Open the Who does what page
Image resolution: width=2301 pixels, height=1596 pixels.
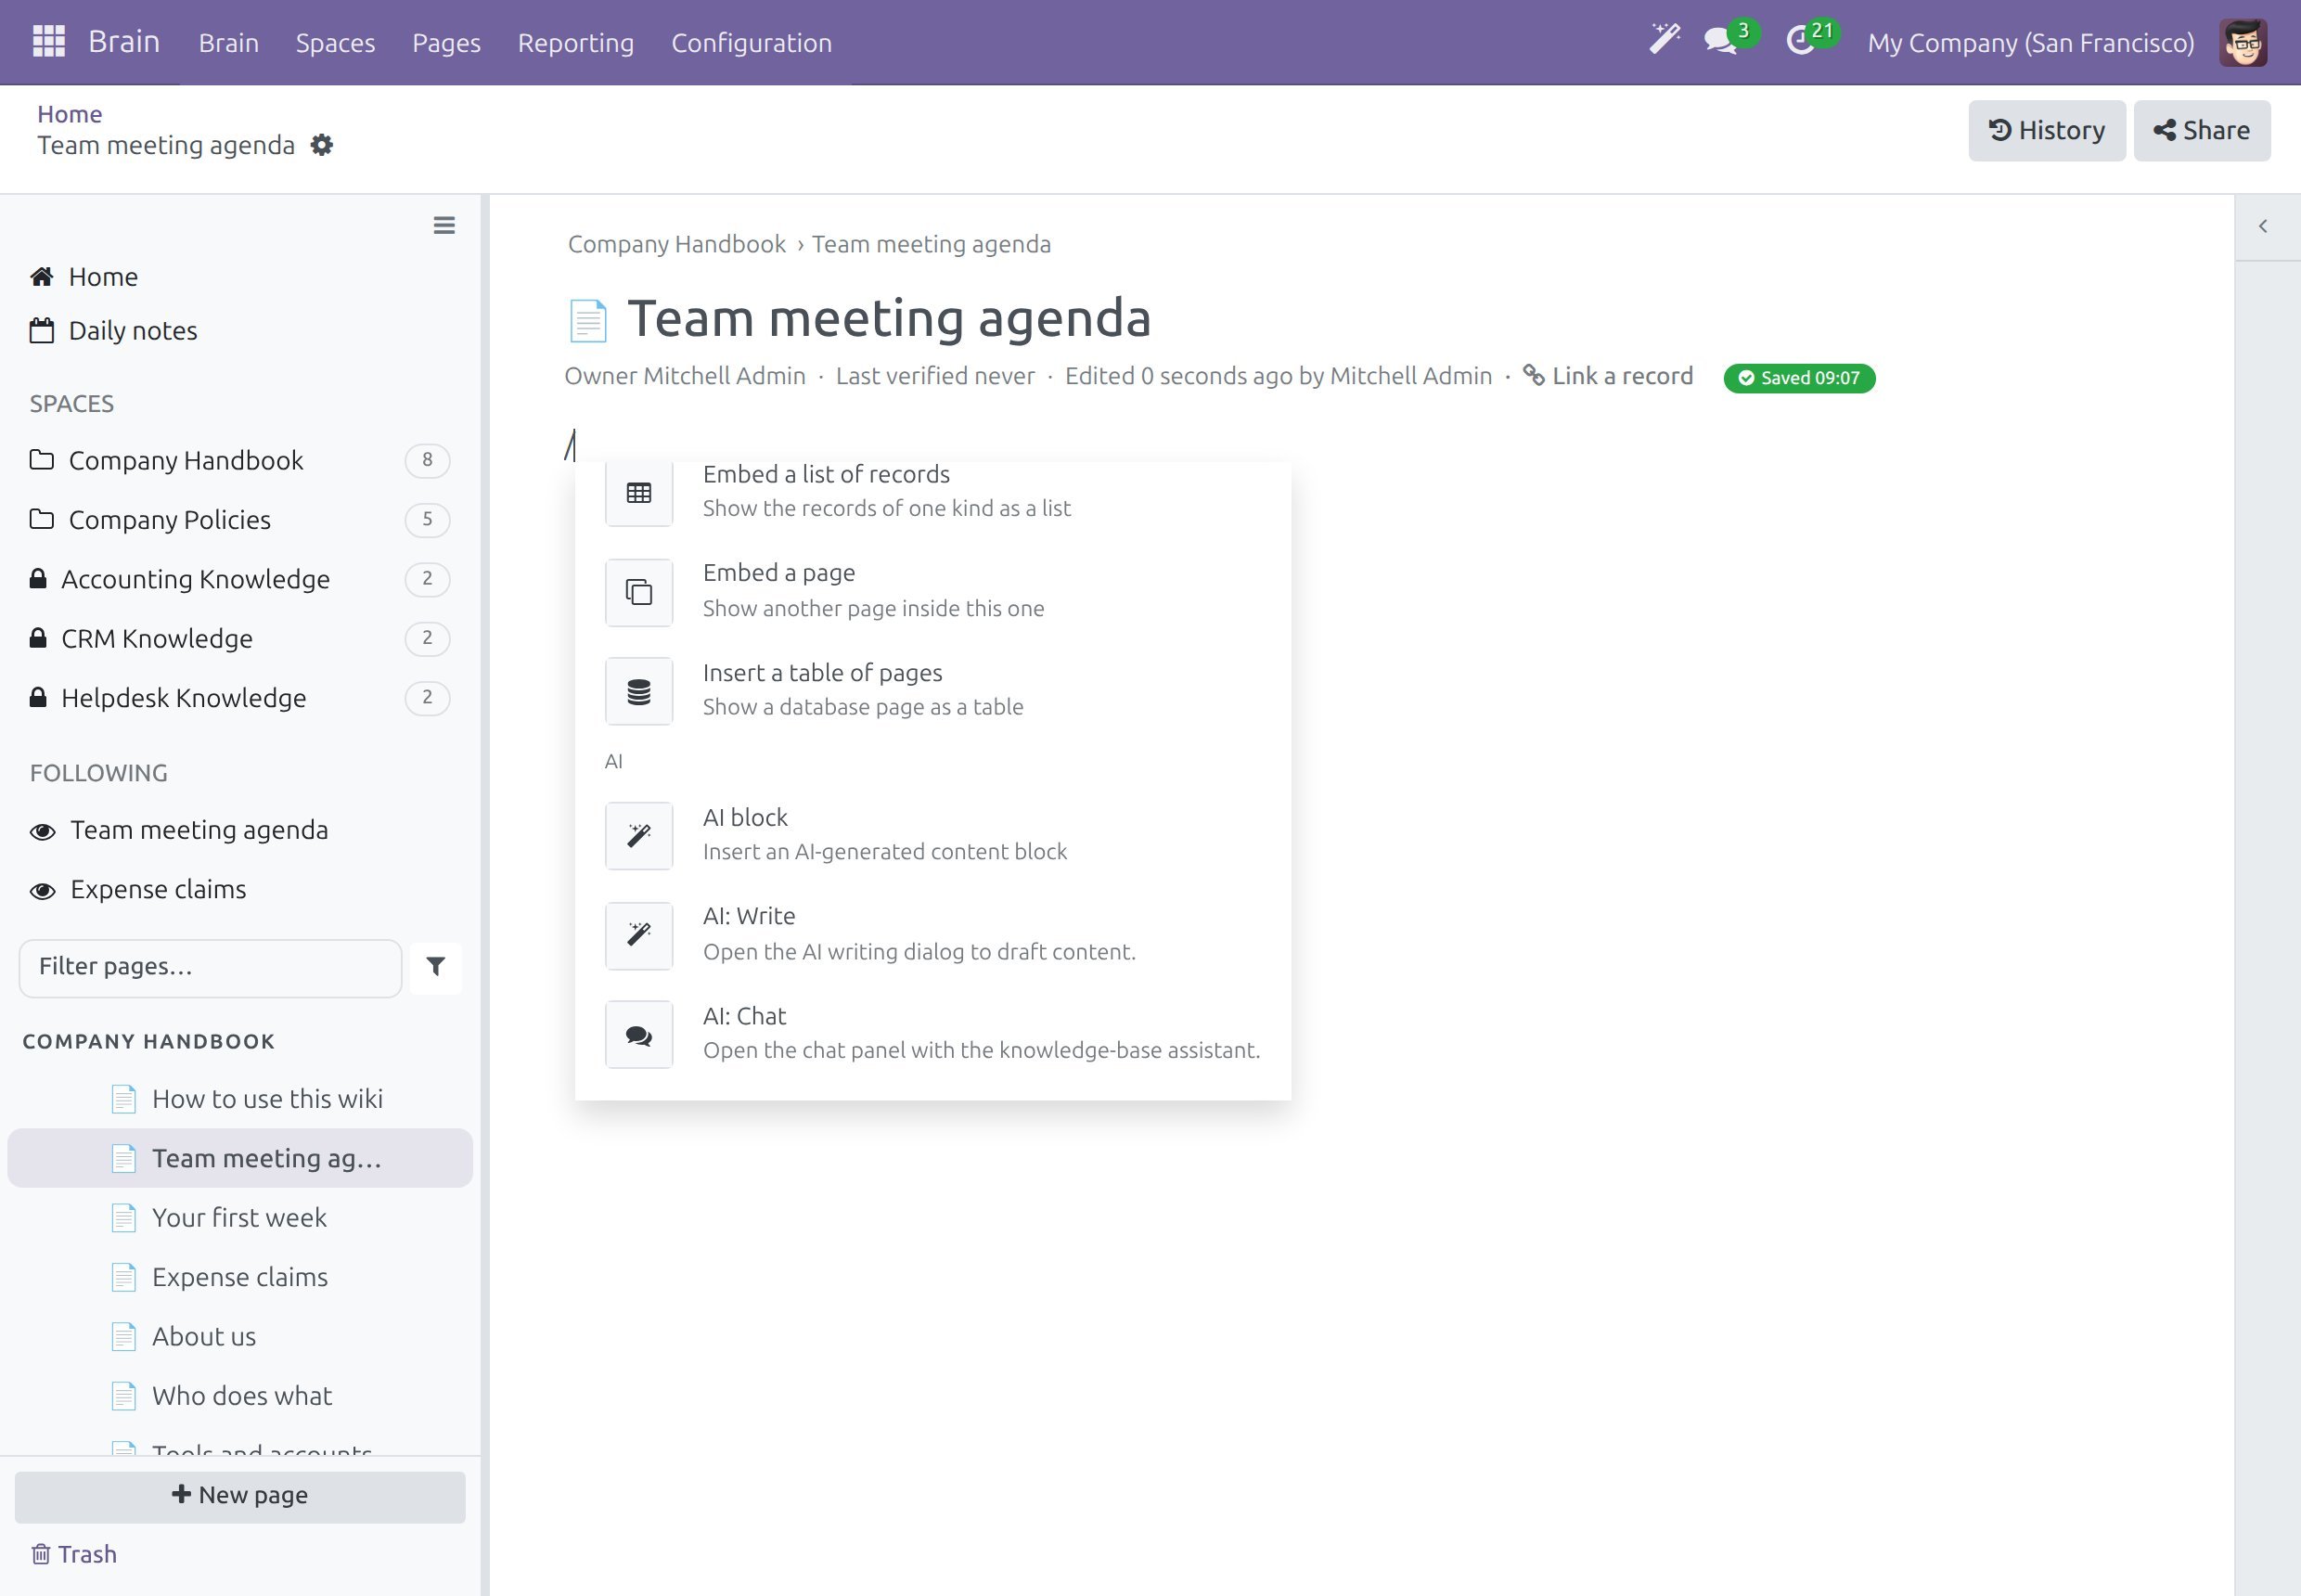[240, 1395]
